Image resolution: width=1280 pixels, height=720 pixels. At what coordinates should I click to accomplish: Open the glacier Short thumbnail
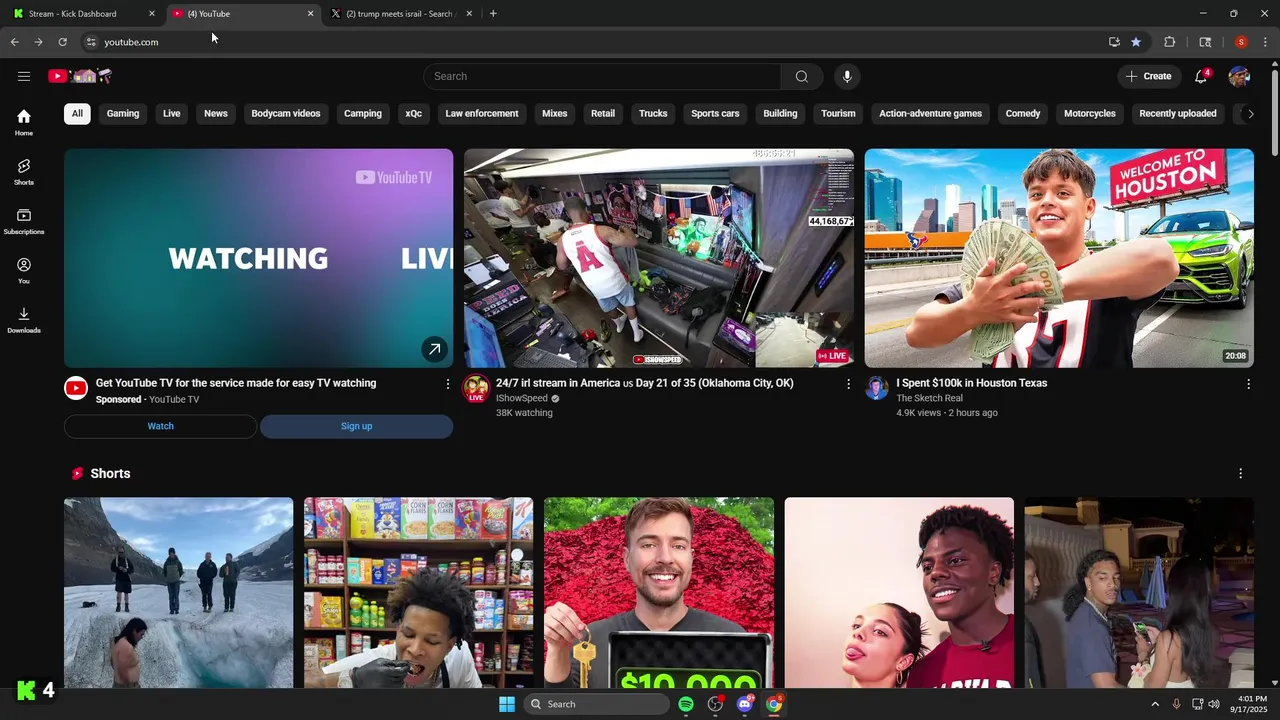(179, 593)
